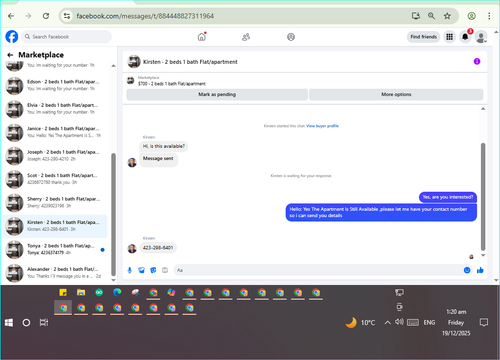Click the GIF icon

(x=165, y=270)
